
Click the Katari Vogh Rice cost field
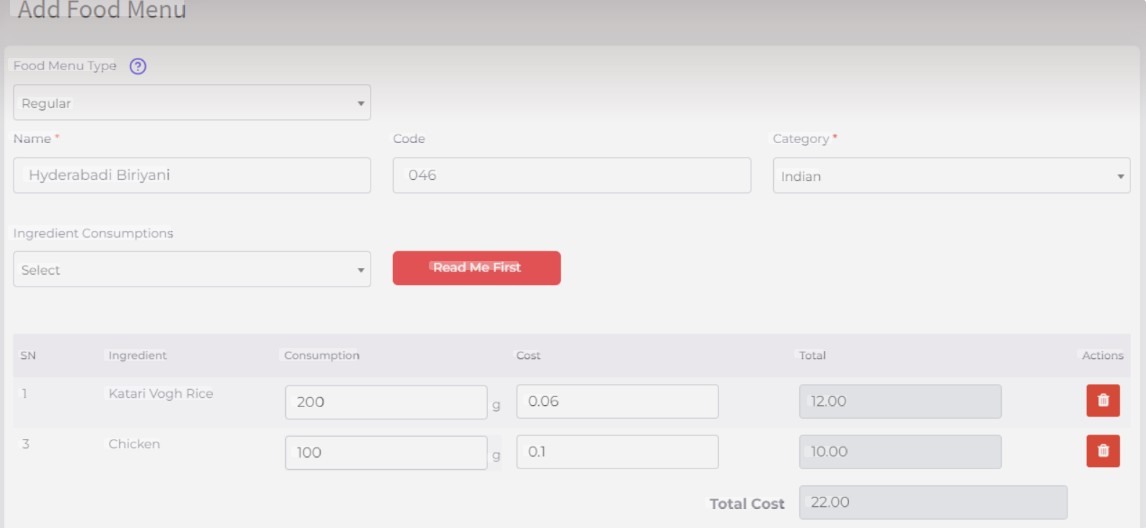(x=617, y=401)
